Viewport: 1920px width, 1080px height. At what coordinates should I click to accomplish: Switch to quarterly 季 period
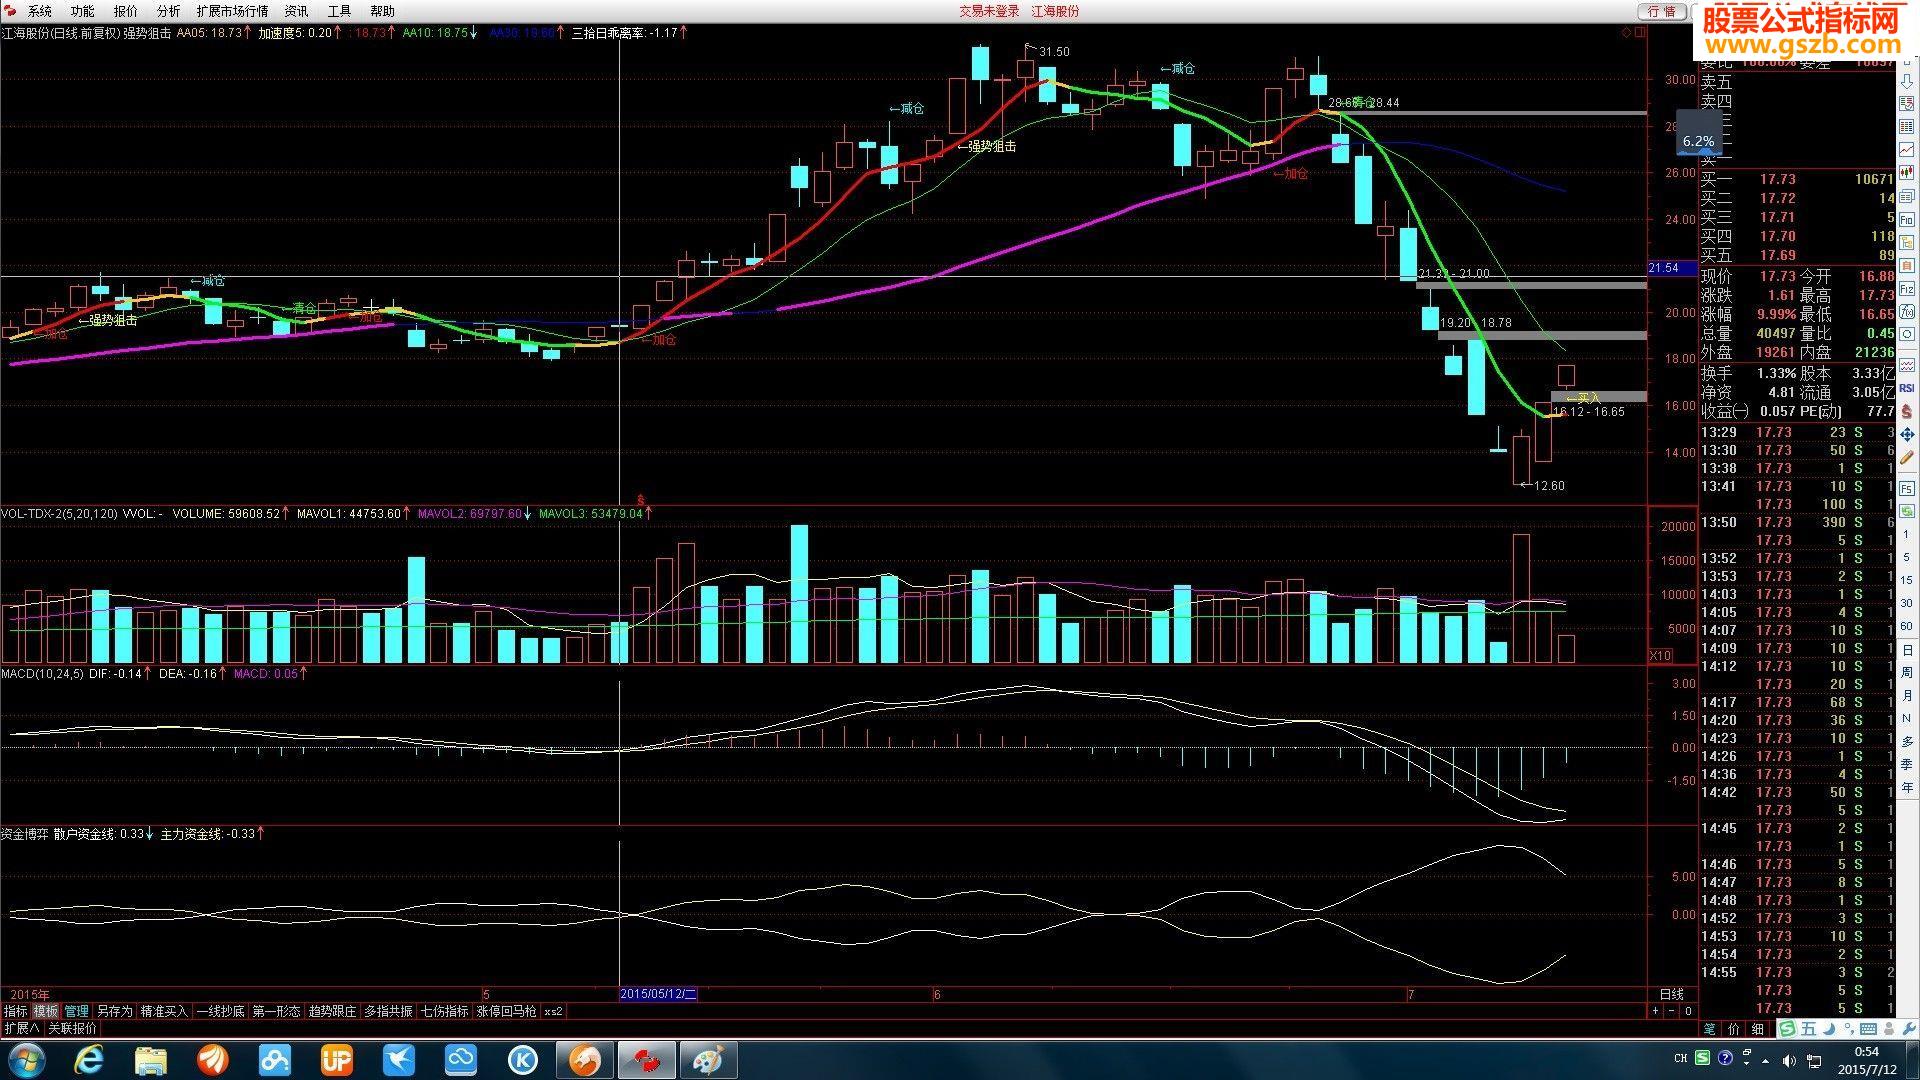tap(1907, 764)
